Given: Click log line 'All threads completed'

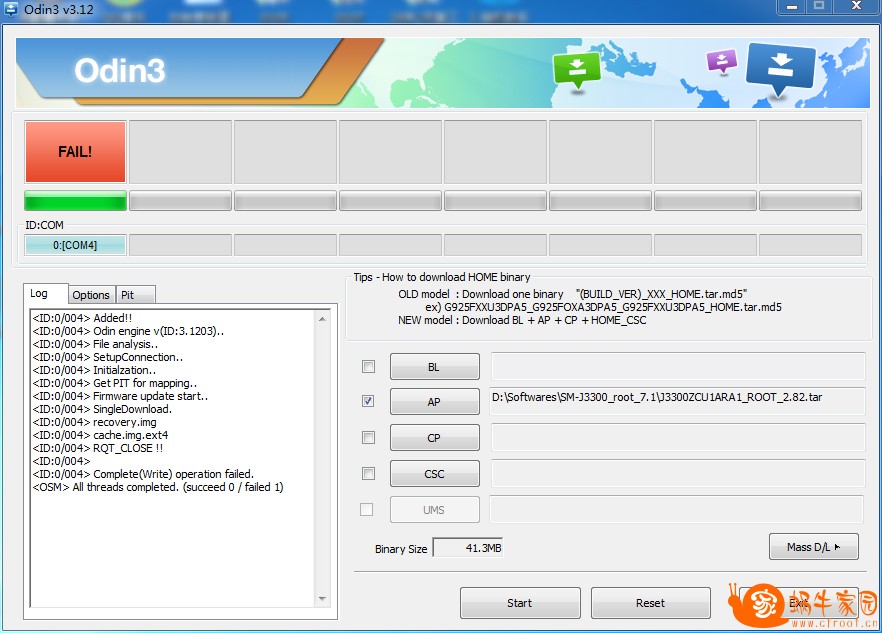Looking at the screenshot, I should 158,487.
